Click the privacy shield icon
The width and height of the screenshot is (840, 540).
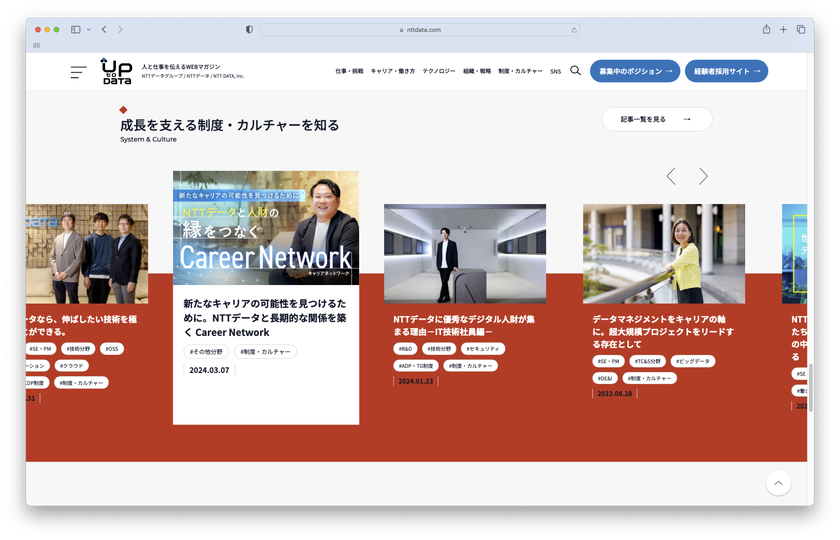[x=249, y=29]
